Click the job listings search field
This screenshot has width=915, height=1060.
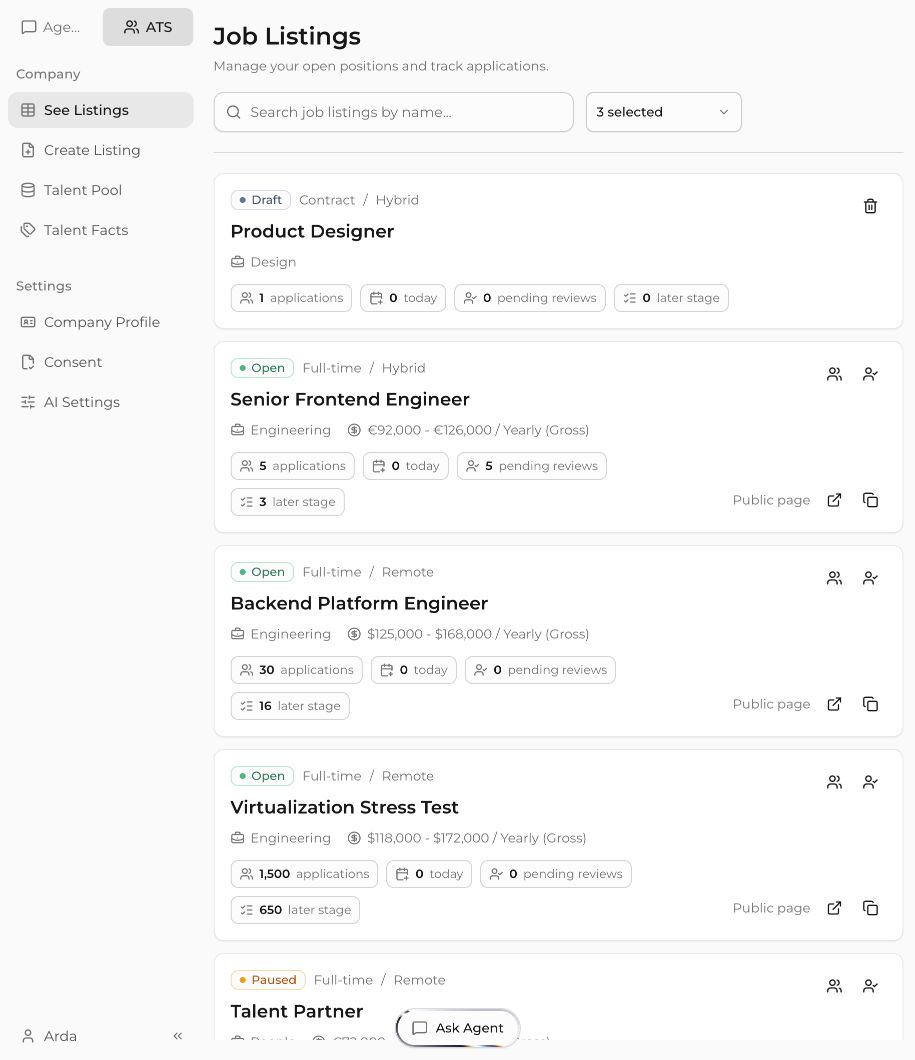coord(394,112)
